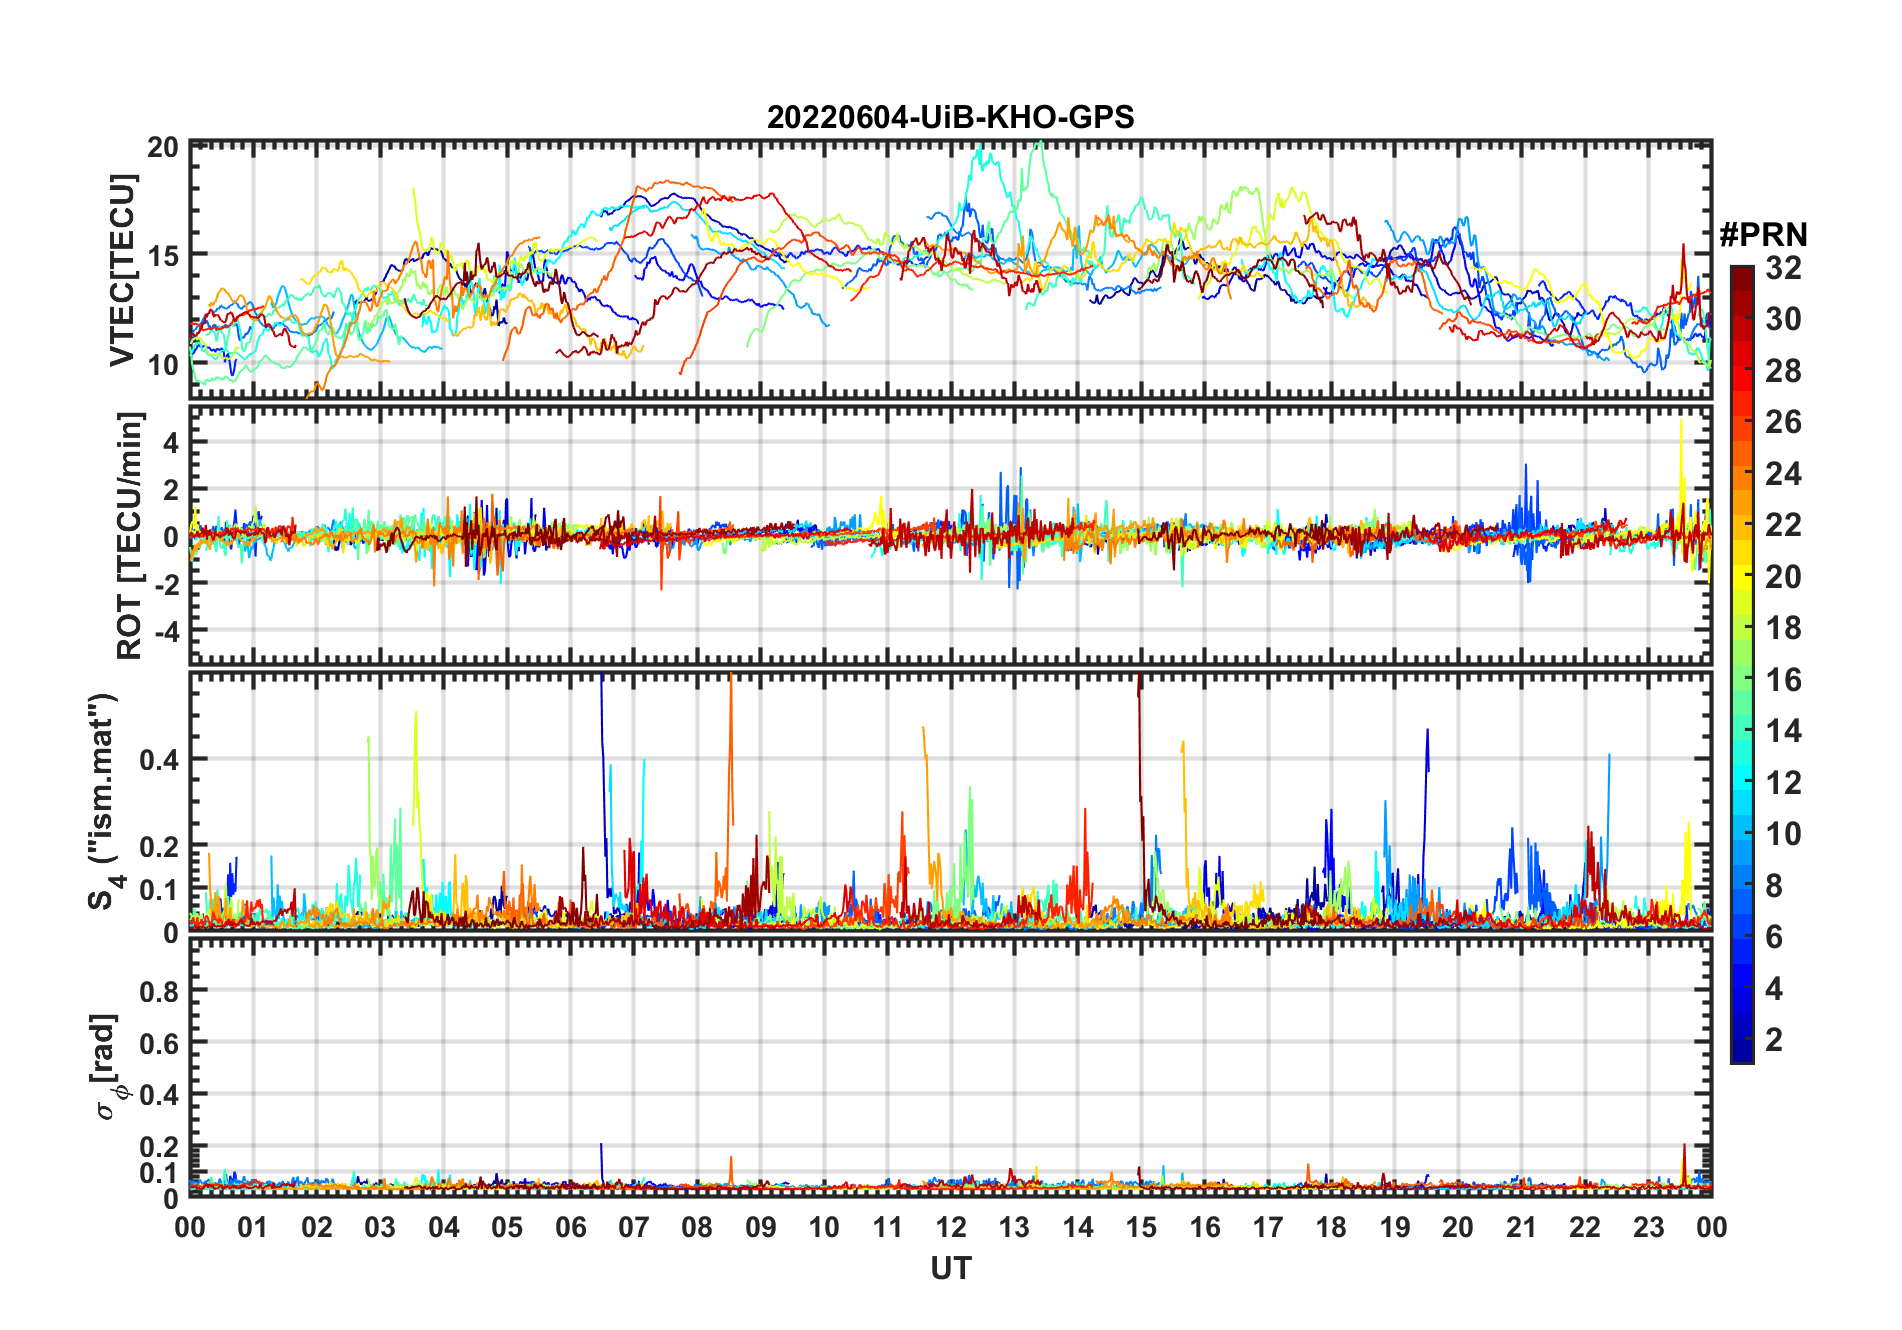Screen dimensions: 1902x1330
Task: Select the 12 tick on the PRN colorbar
Action: [1783, 783]
